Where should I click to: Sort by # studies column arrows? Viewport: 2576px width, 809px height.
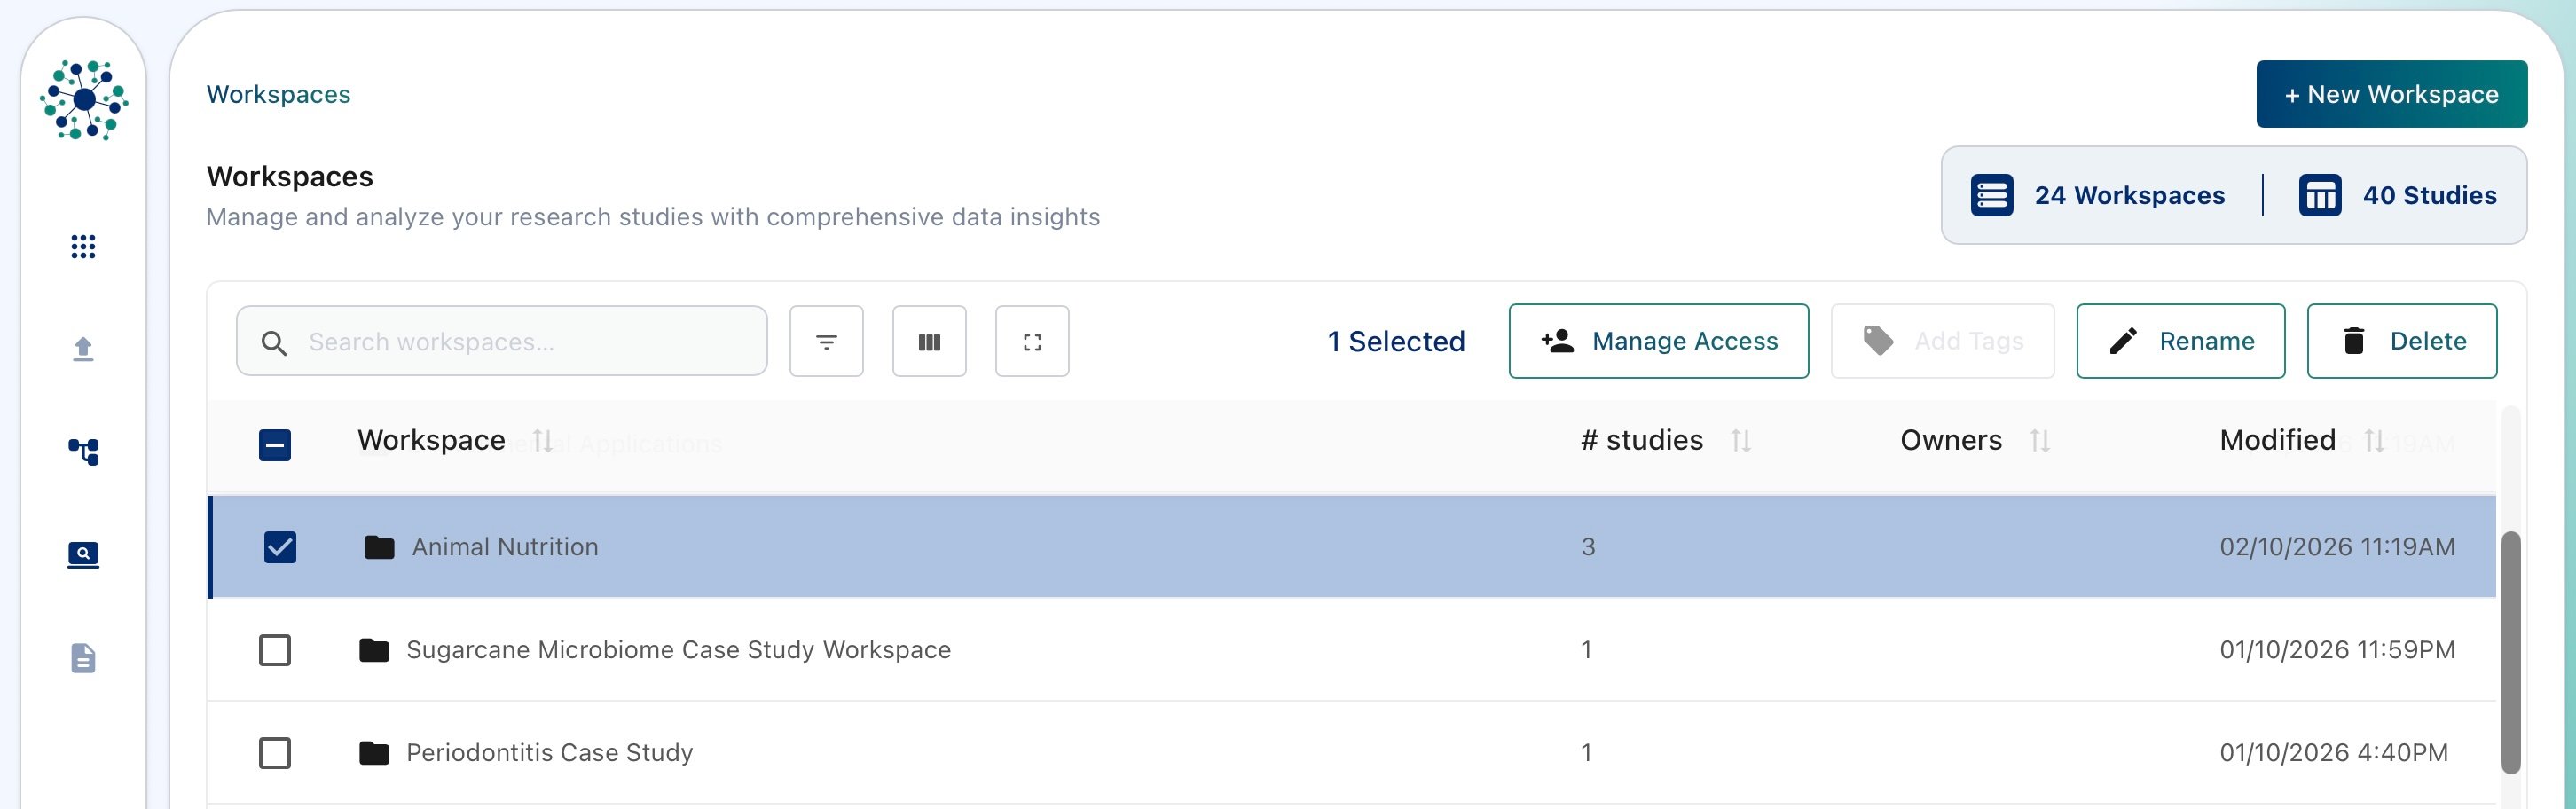1741,441
